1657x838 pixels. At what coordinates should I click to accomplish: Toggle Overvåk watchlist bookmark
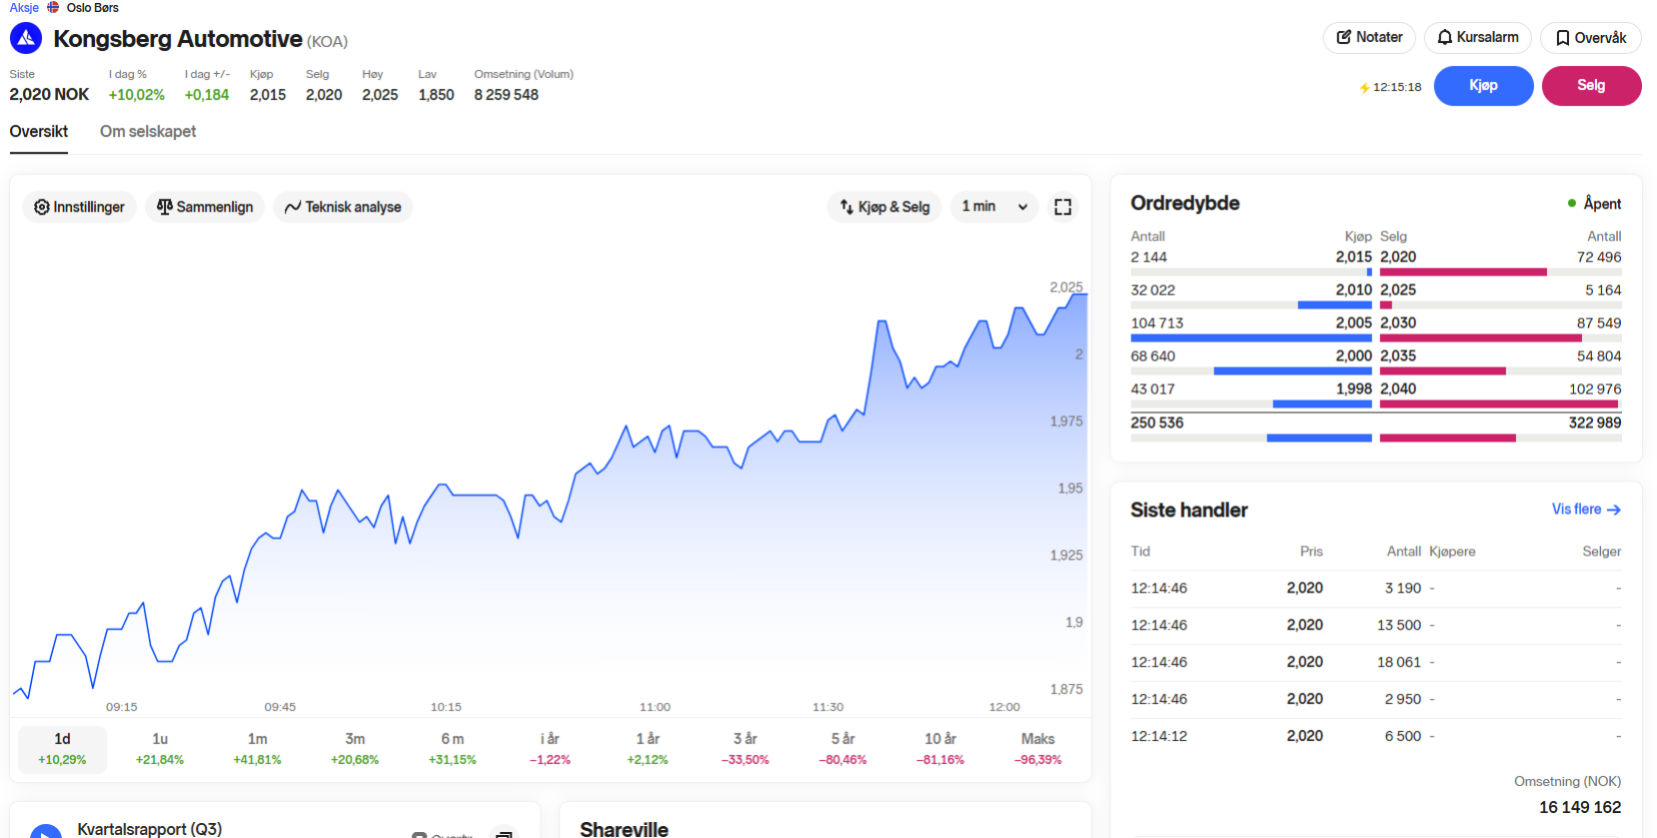pos(1590,38)
